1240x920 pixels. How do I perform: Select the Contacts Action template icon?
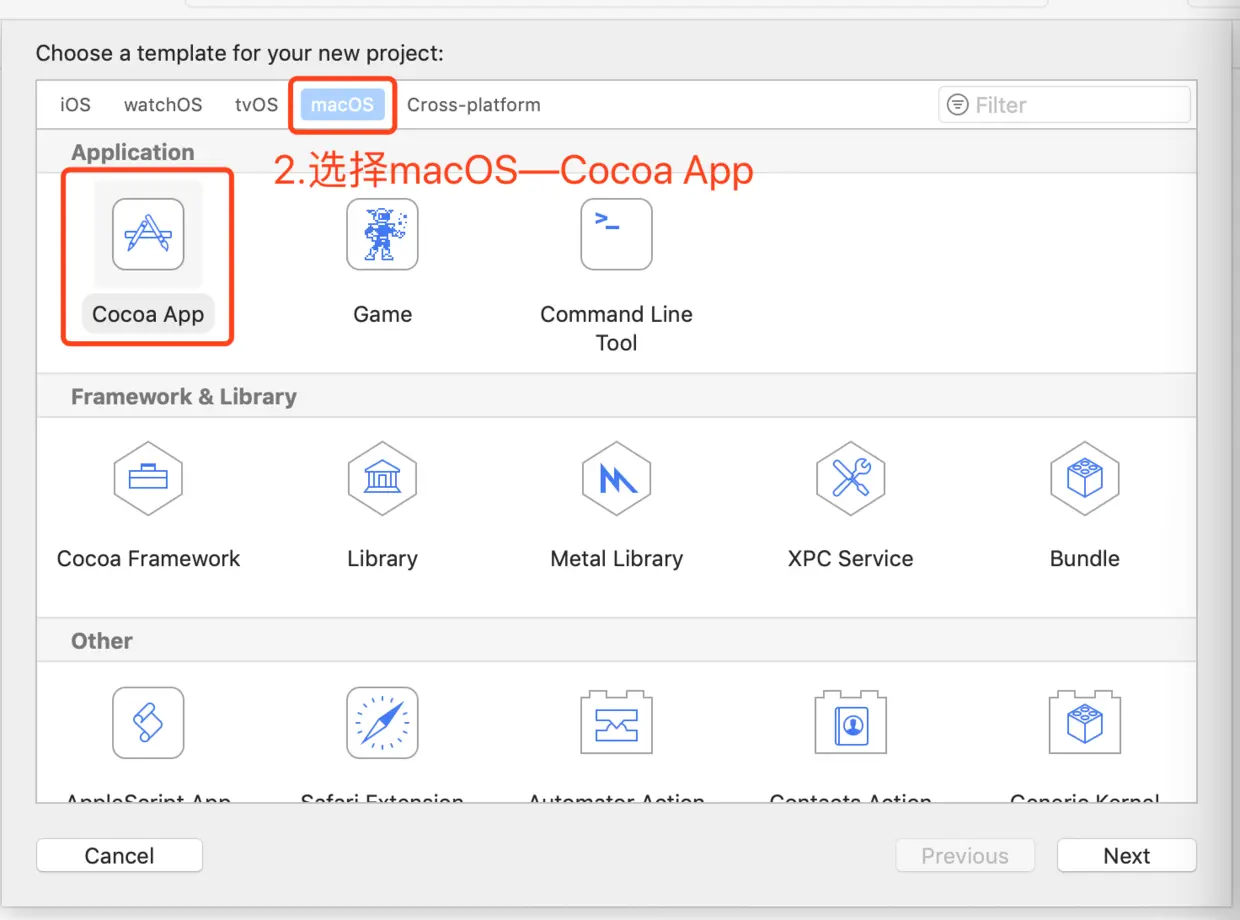850,722
